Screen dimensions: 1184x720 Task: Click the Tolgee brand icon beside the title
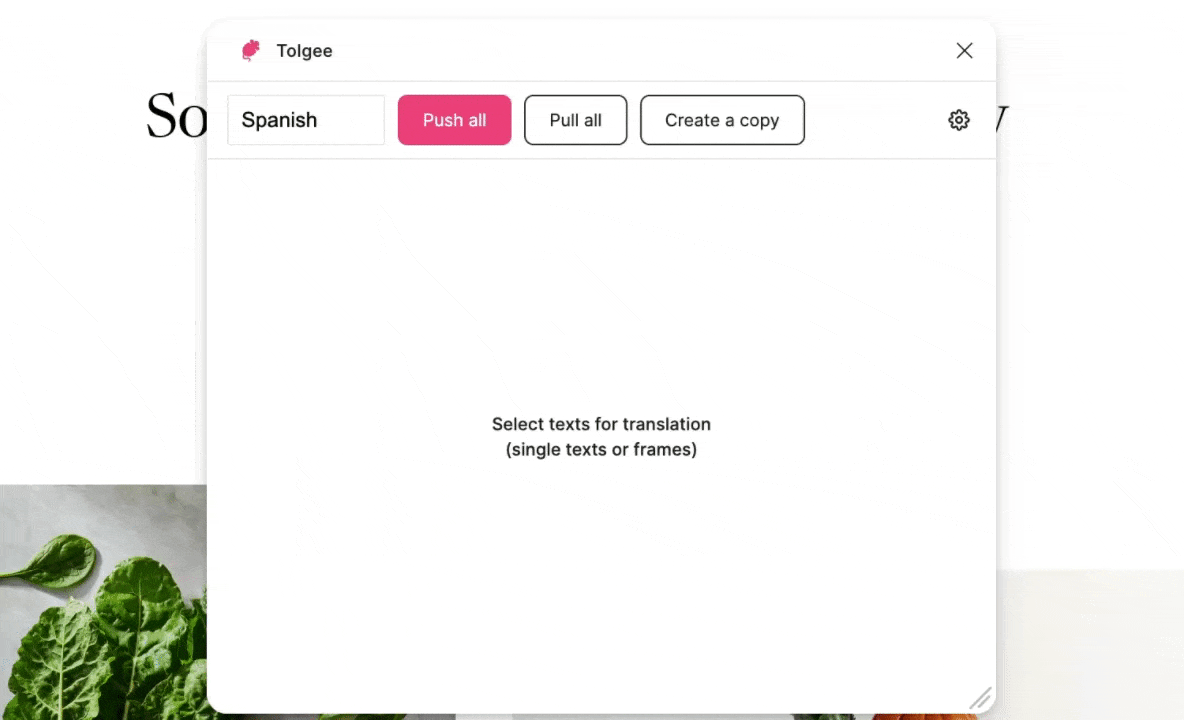251,50
